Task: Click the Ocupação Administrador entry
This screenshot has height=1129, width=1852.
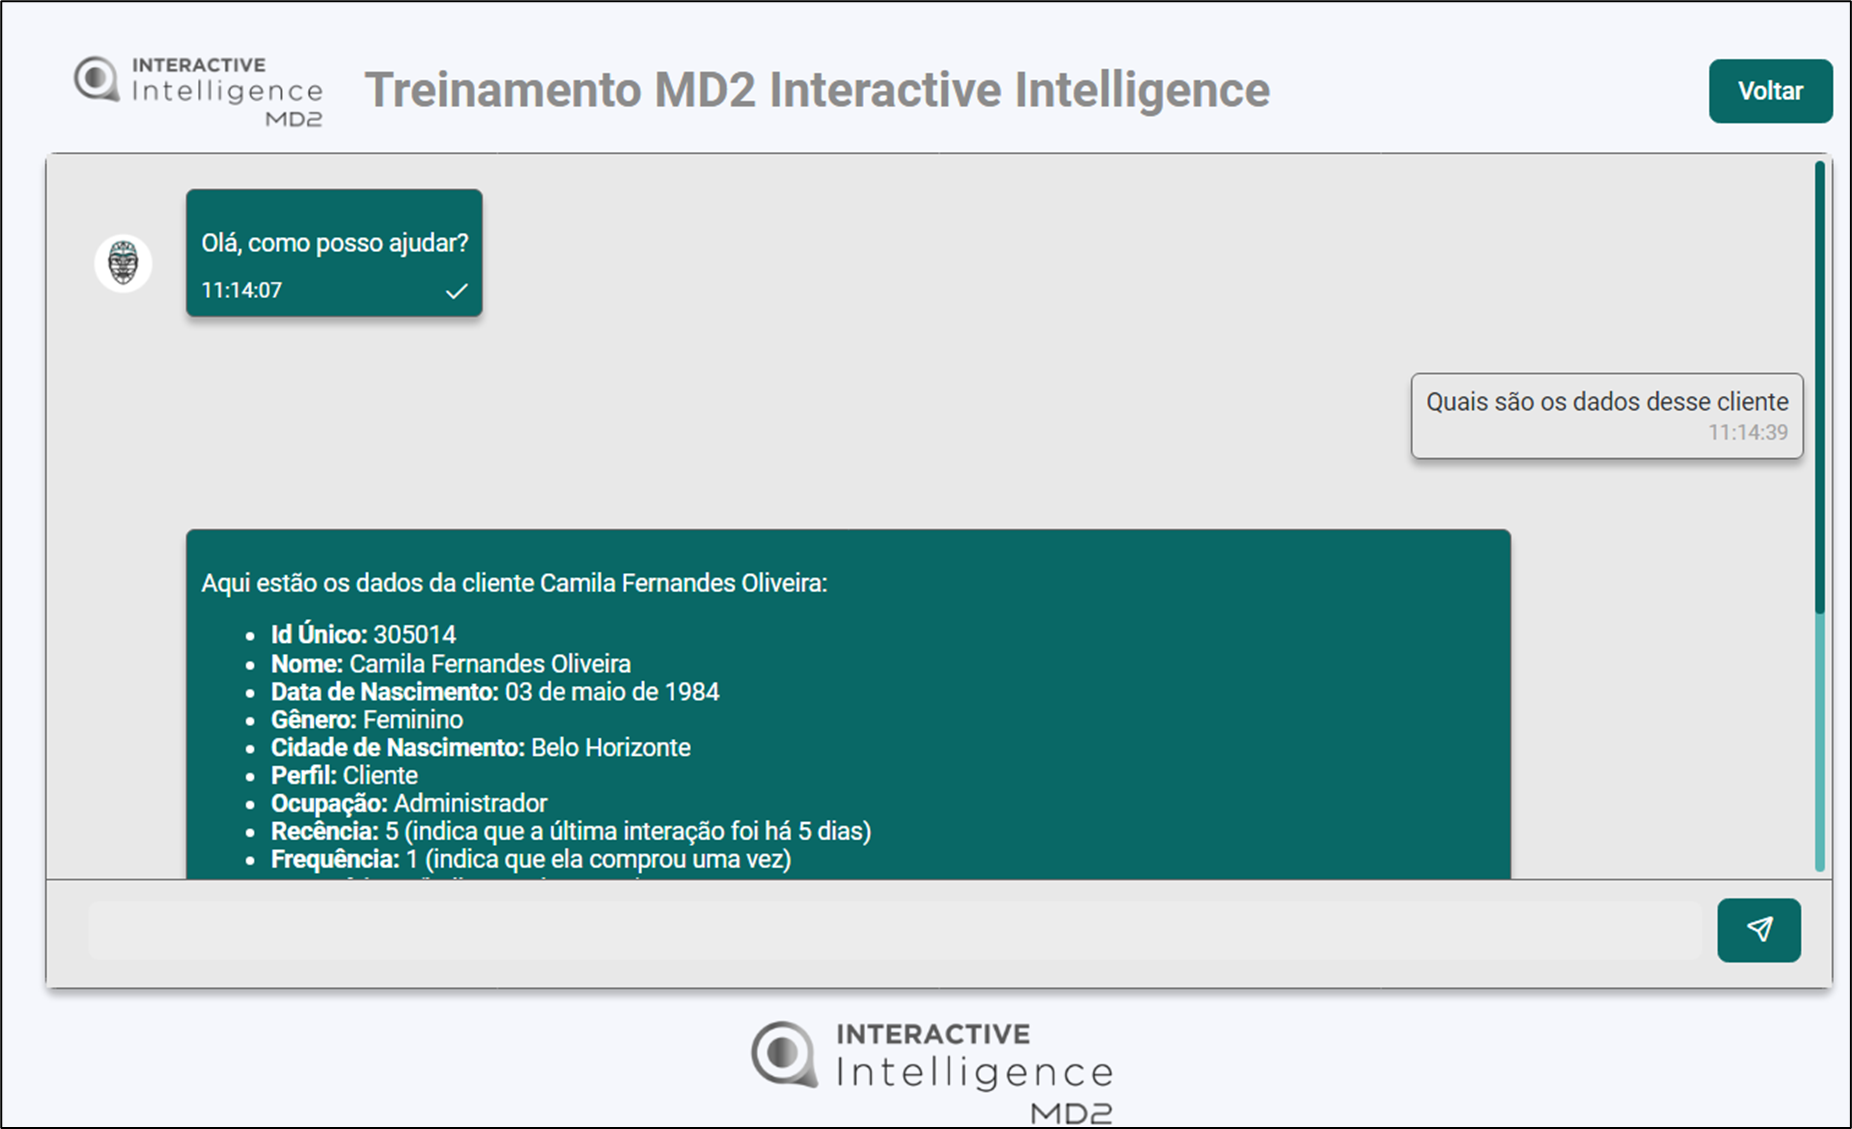Action: 409,804
